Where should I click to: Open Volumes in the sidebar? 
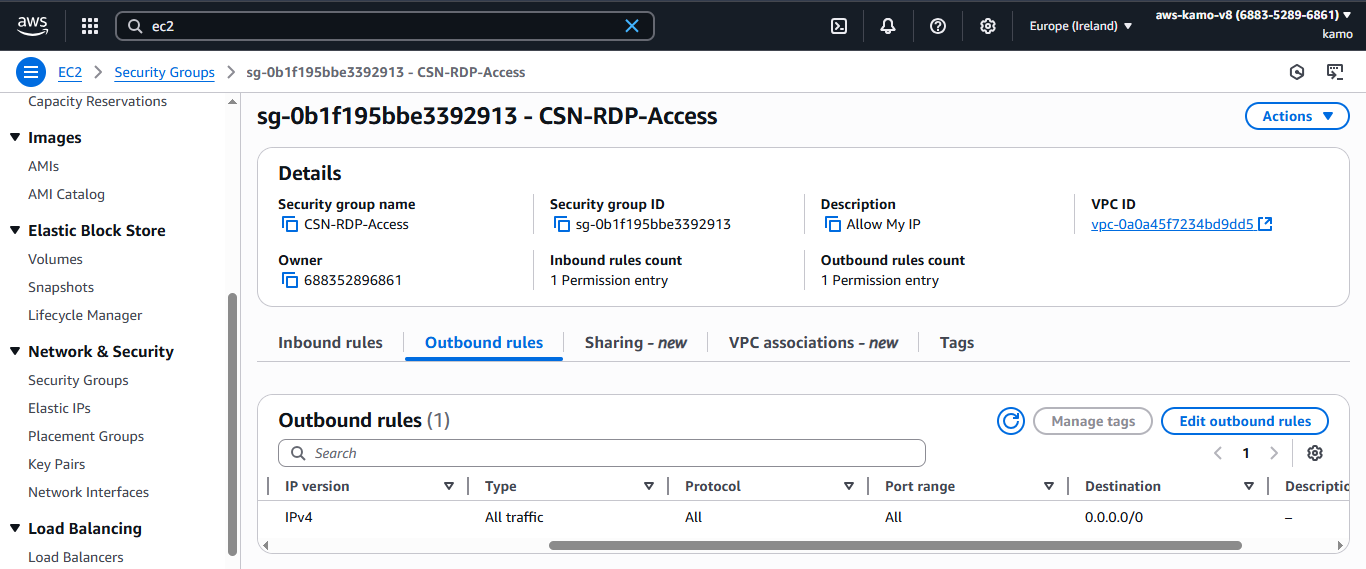coord(55,259)
